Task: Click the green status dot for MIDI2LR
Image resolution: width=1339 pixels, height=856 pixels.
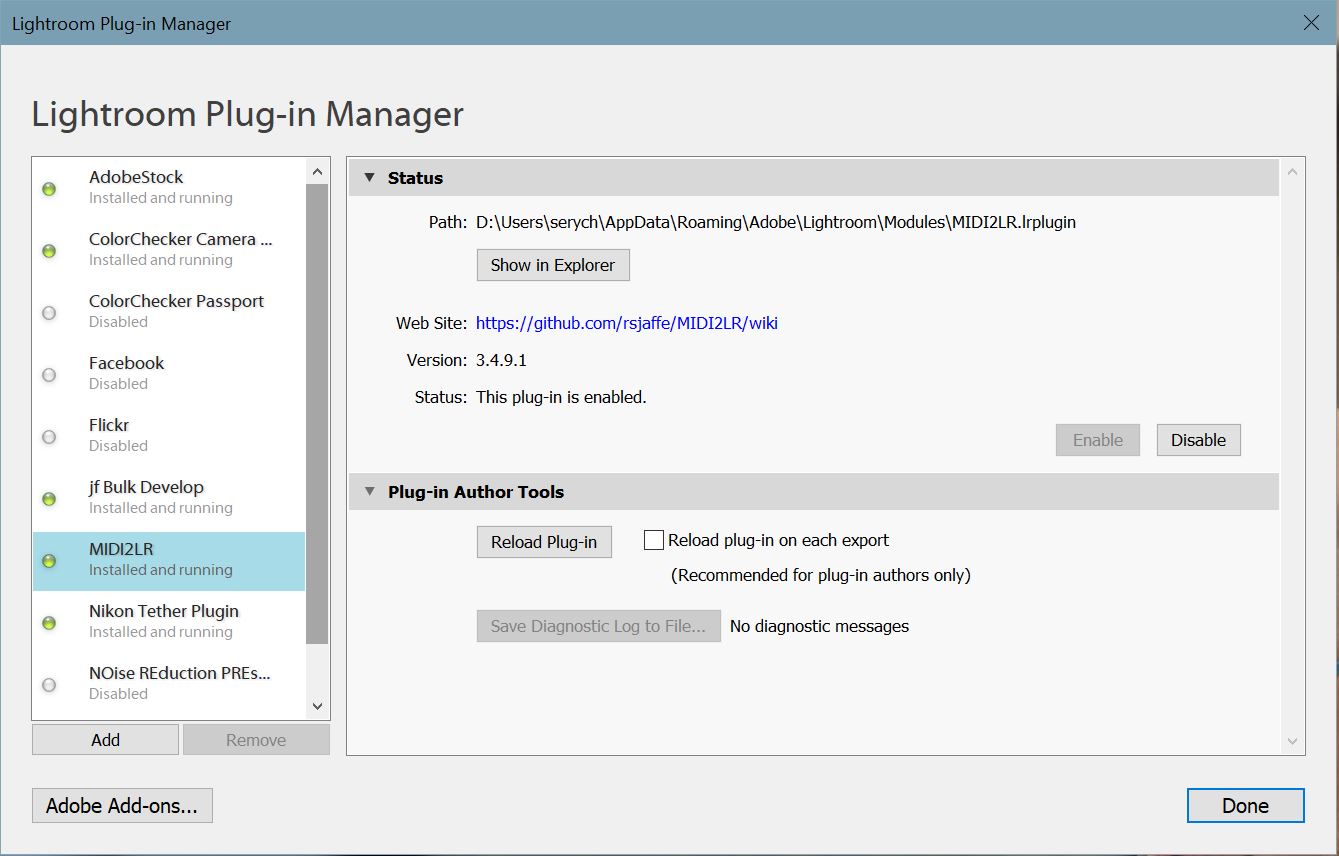Action: [49, 561]
